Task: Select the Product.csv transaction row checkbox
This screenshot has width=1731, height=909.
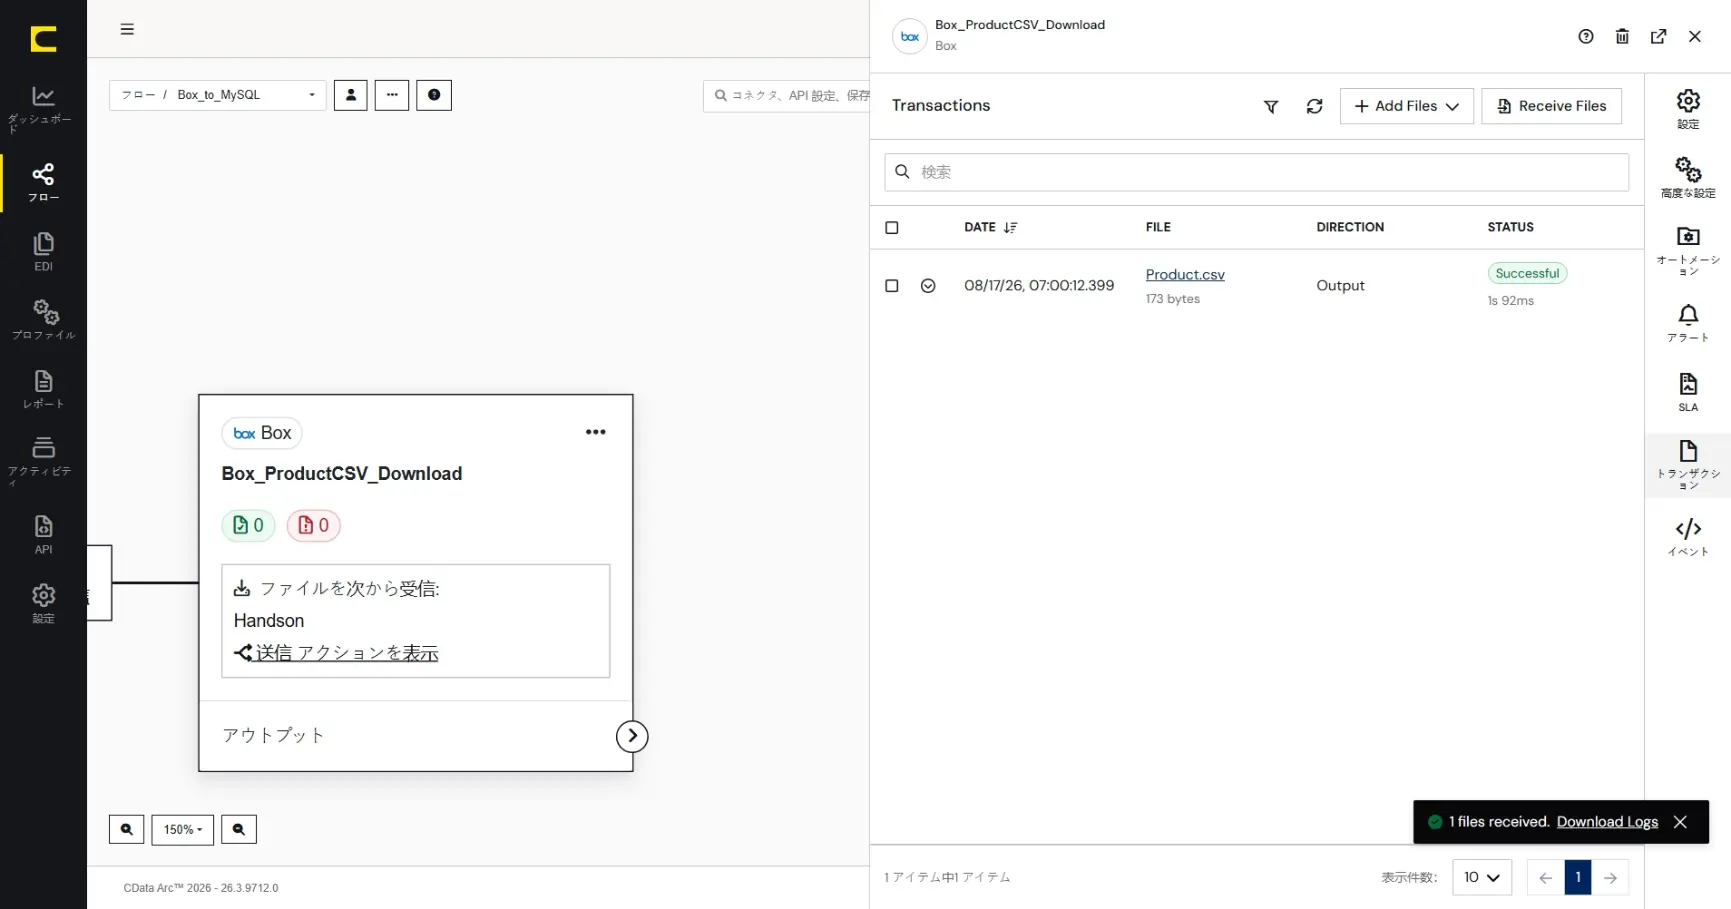Action: (892, 286)
